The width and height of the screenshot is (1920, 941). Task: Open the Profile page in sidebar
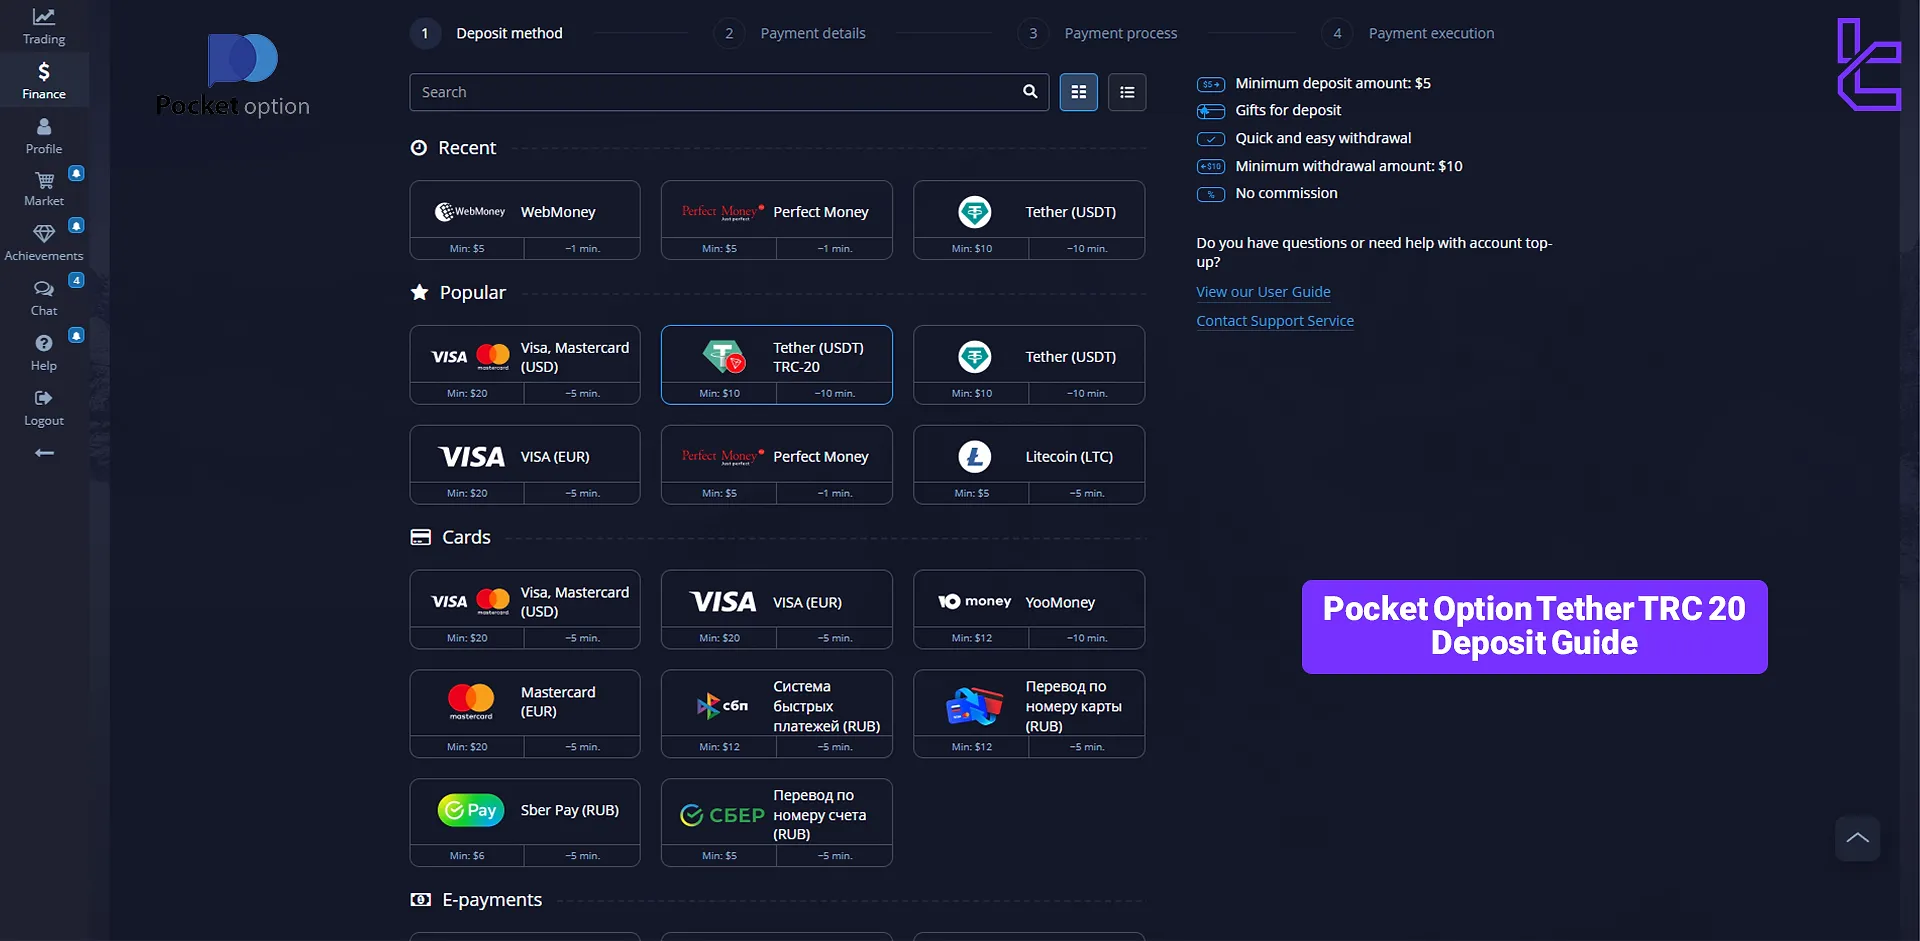[x=44, y=136]
